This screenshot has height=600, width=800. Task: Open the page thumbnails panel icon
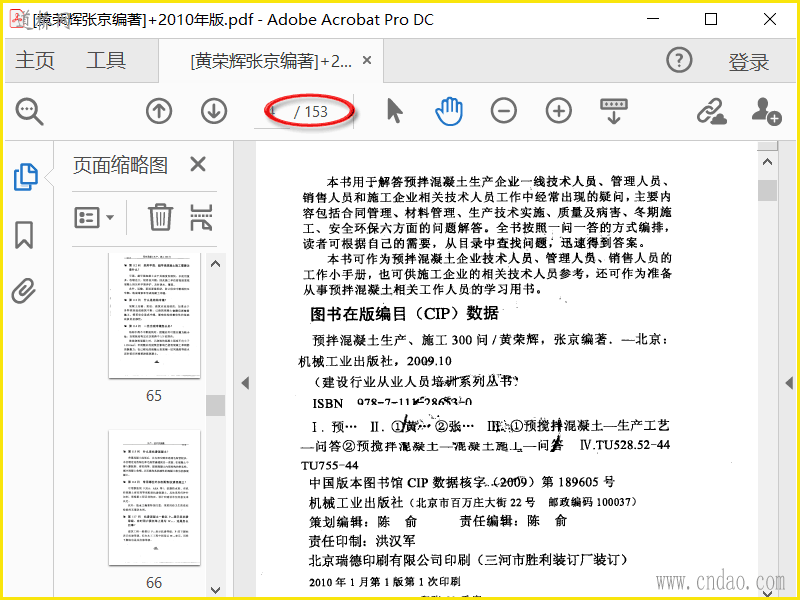26,177
